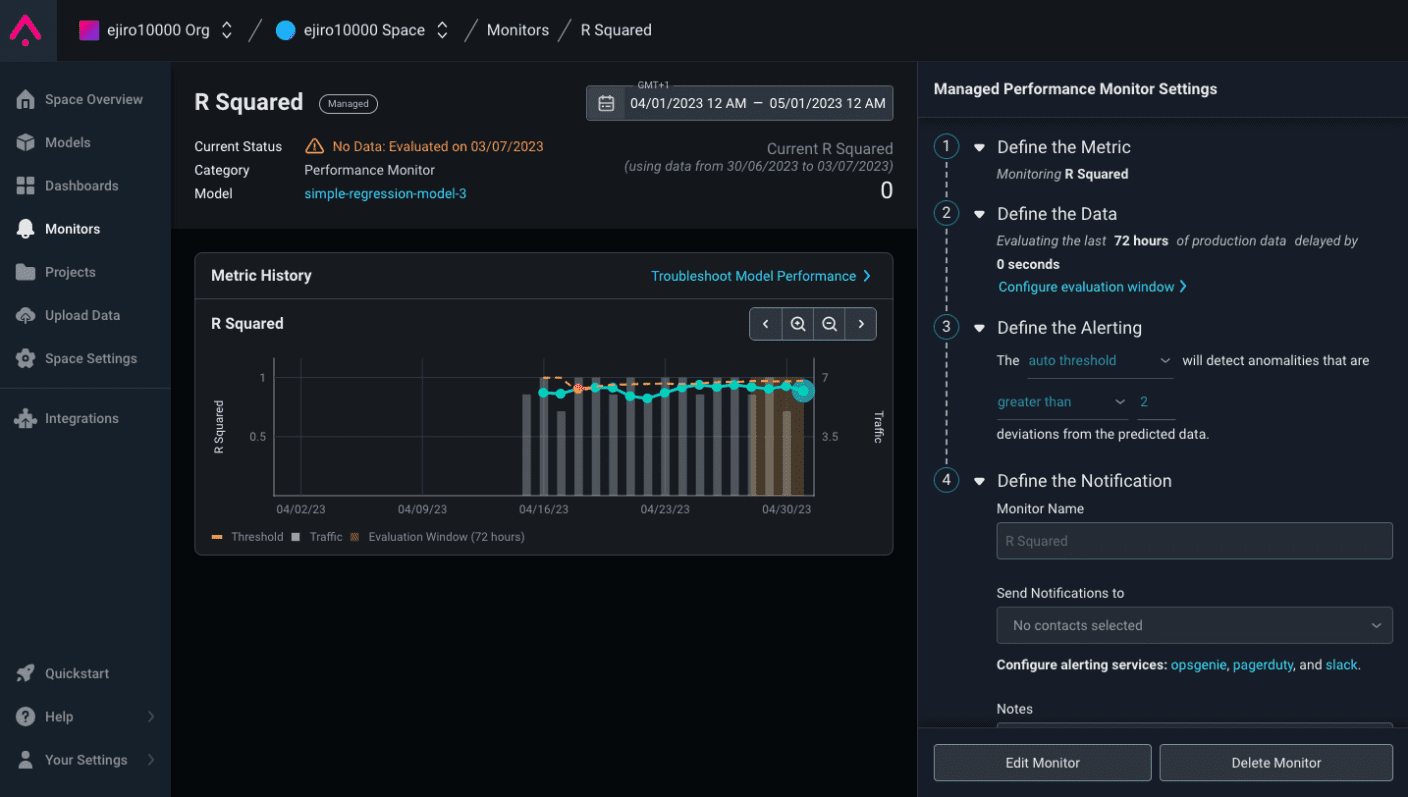Click the Edit Monitor button
The height and width of the screenshot is (797, 1408).
[x=1042, y=762]
